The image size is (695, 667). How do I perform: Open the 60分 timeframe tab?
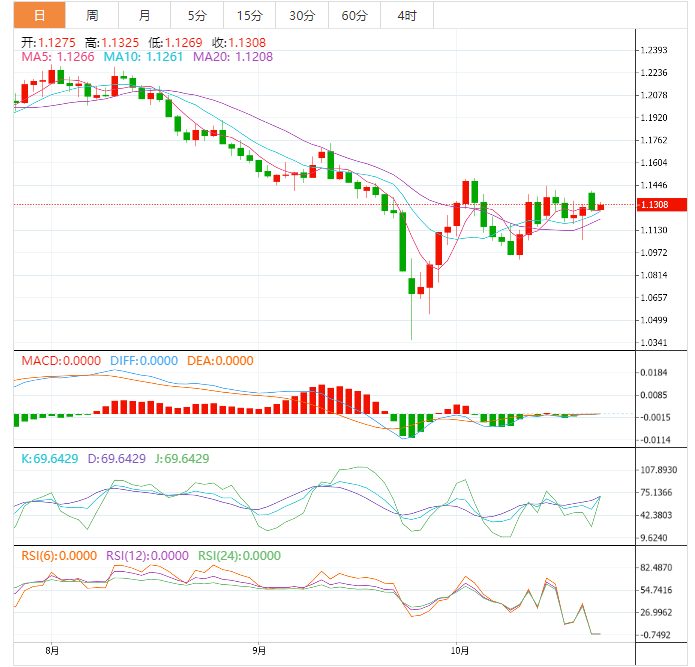(355, 16)
